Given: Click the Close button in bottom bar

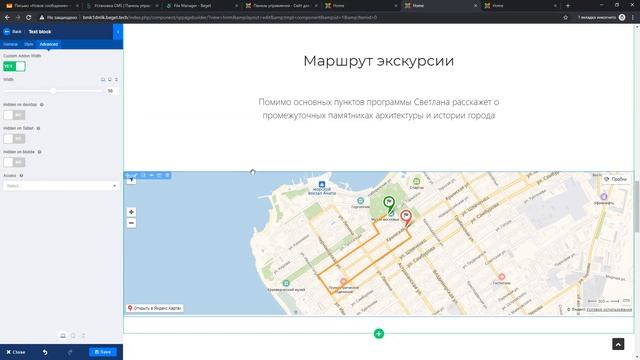Looking at the screenshot, I should point(16,352).
